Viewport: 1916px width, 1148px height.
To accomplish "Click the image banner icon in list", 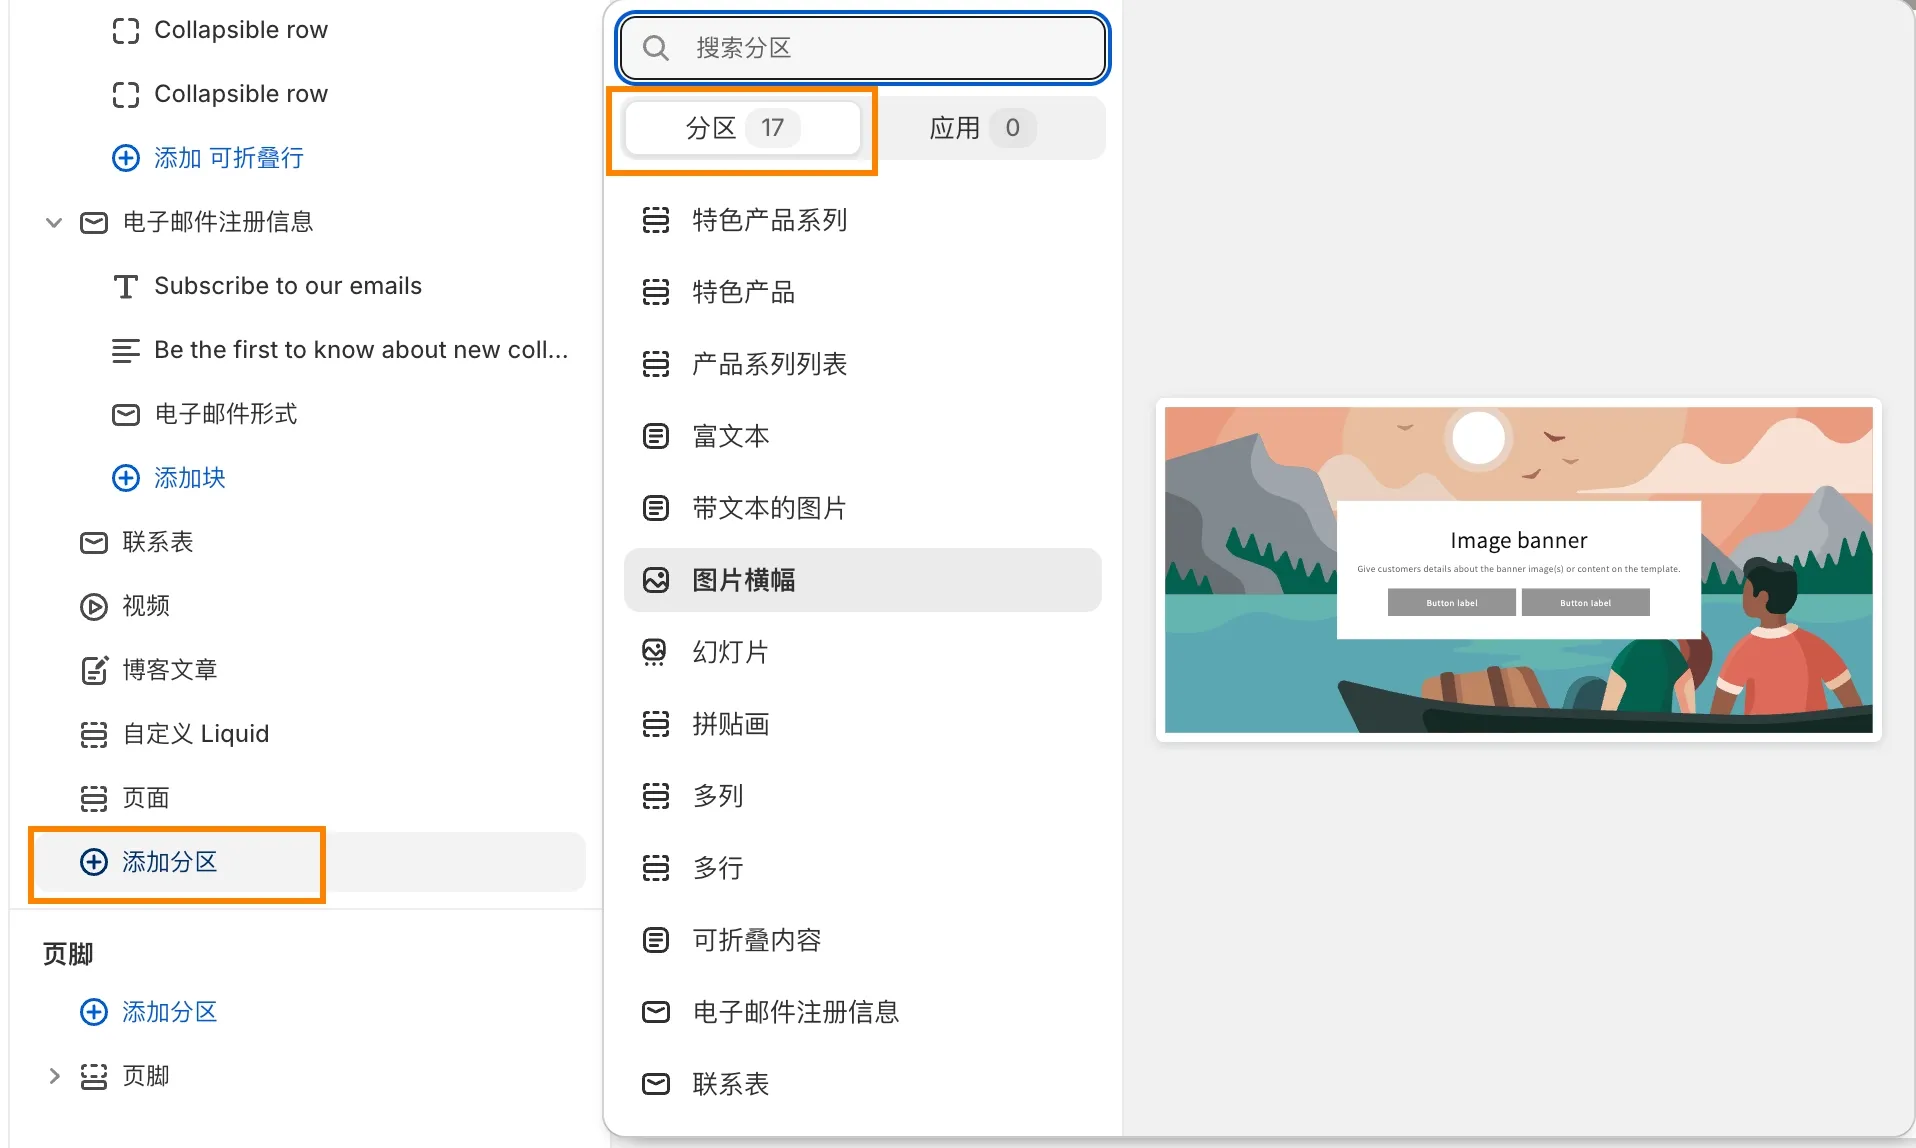I will (655, 580).
